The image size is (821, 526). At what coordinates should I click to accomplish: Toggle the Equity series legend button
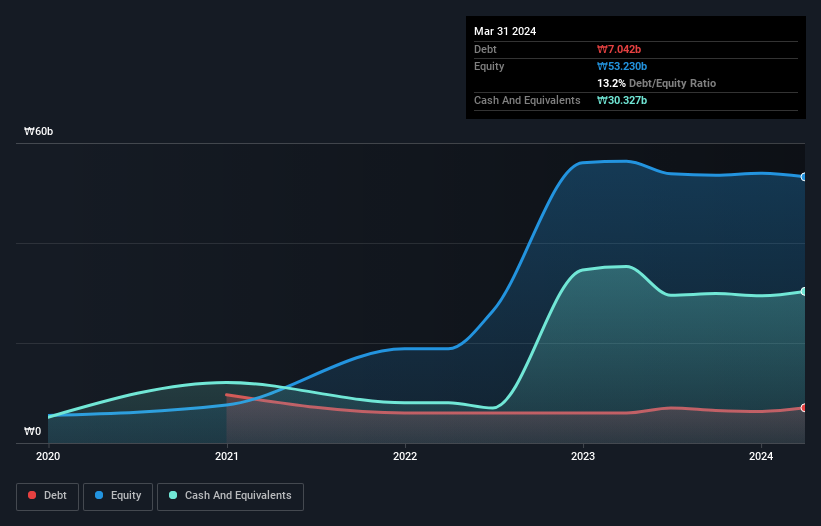pos(118,496)
